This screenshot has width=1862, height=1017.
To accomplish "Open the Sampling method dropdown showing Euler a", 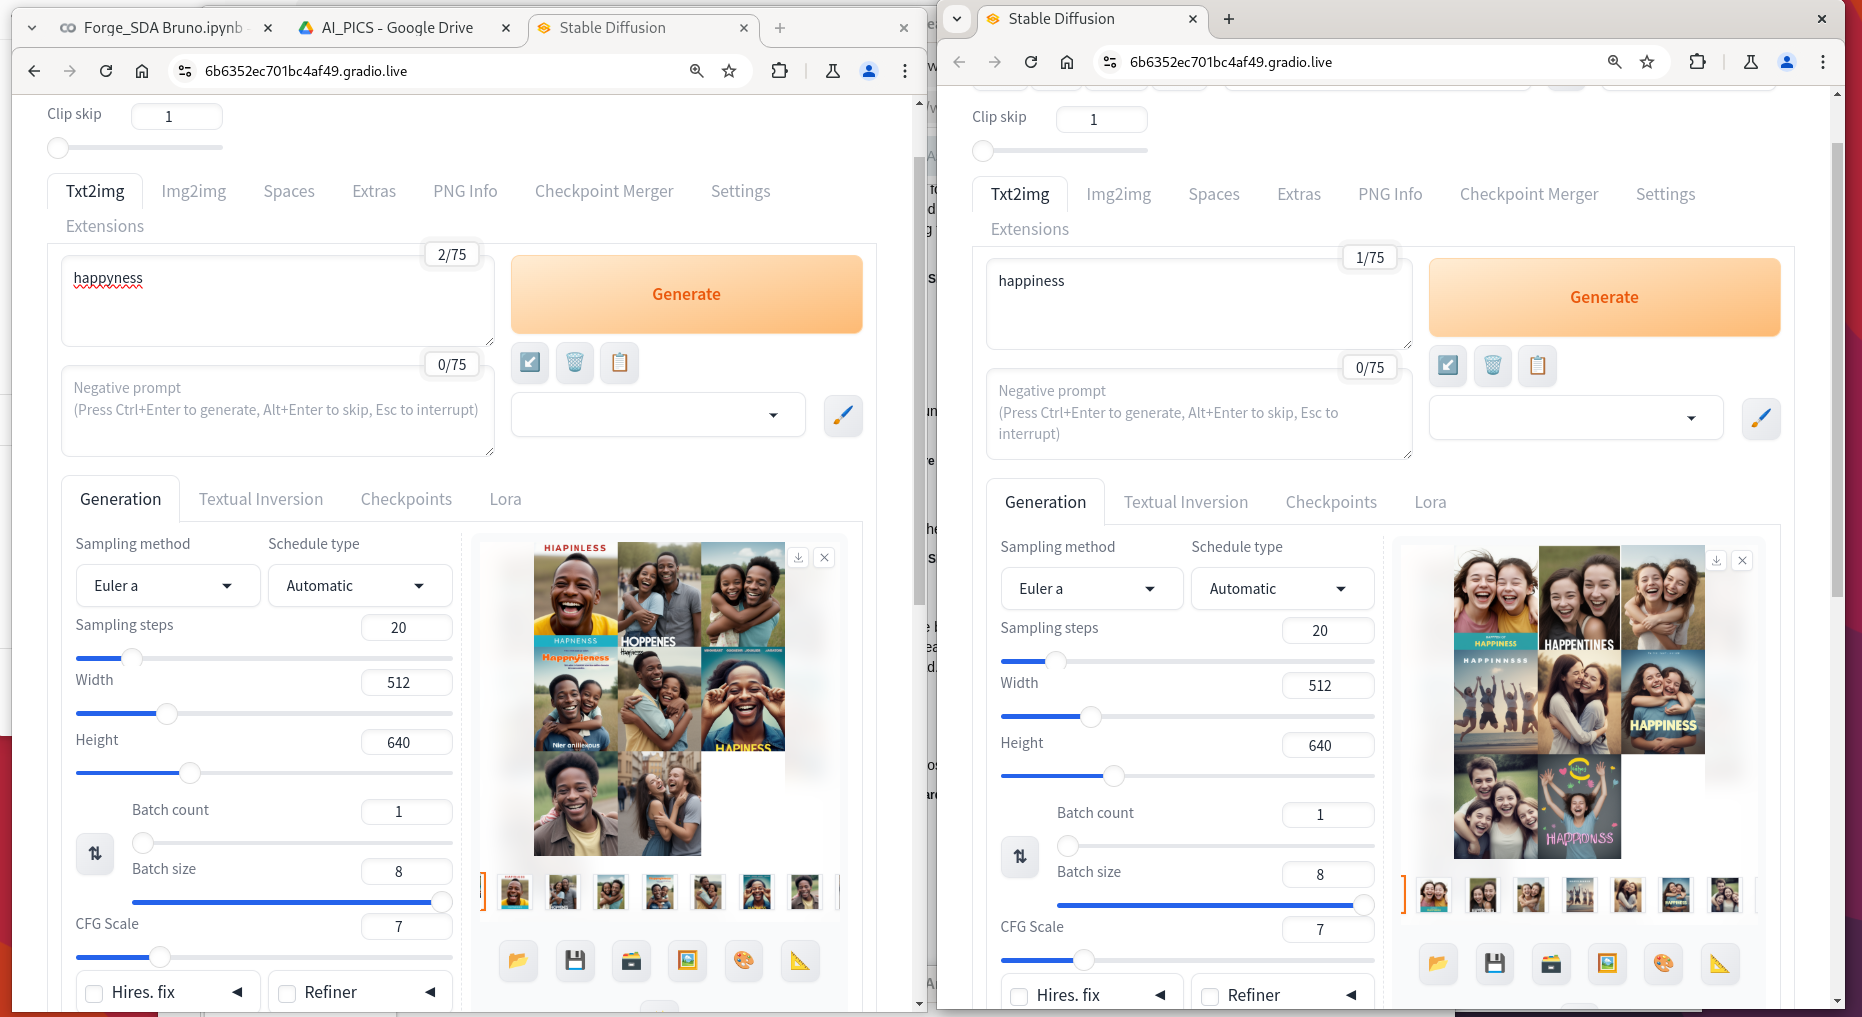I will tap(167, 585).
